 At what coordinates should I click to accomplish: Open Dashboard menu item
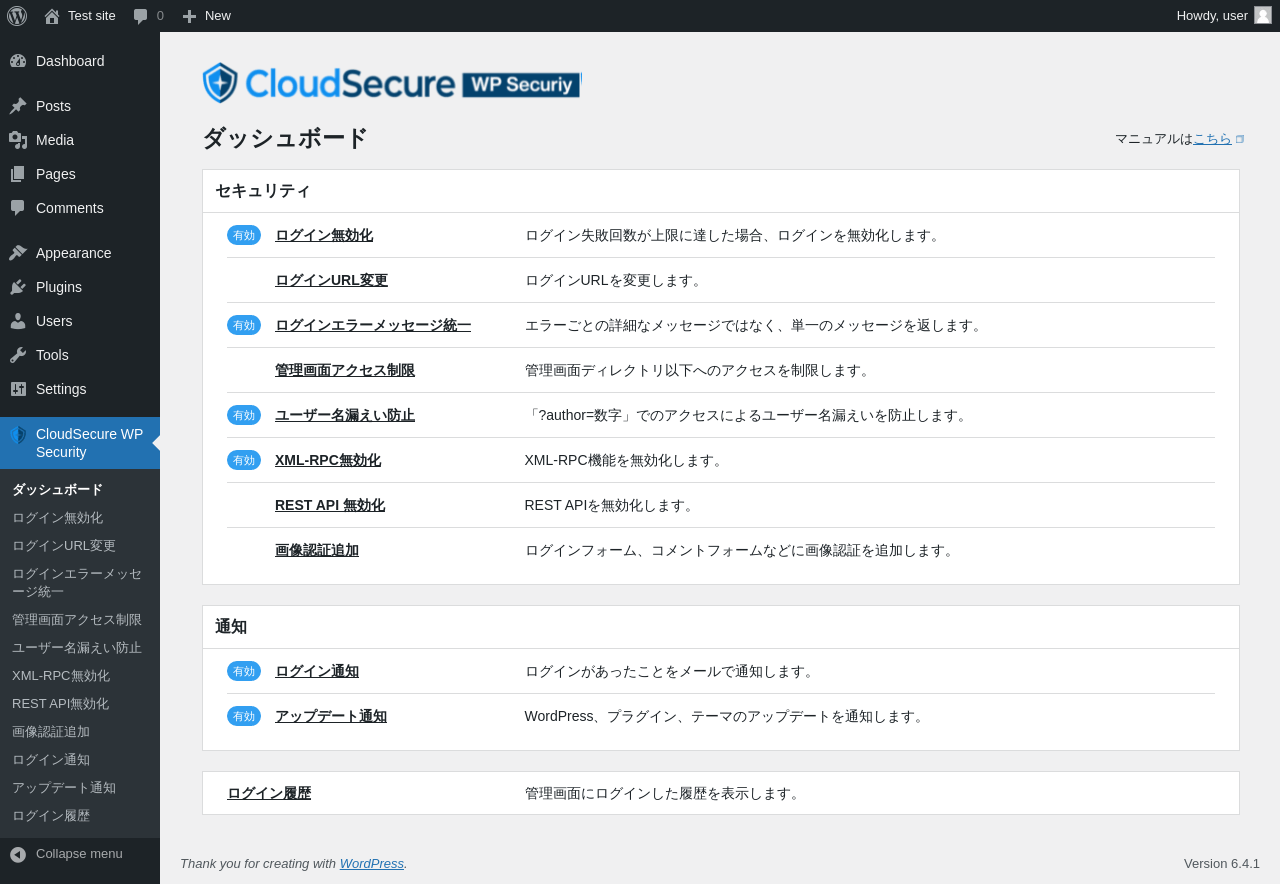click(80, 61)
